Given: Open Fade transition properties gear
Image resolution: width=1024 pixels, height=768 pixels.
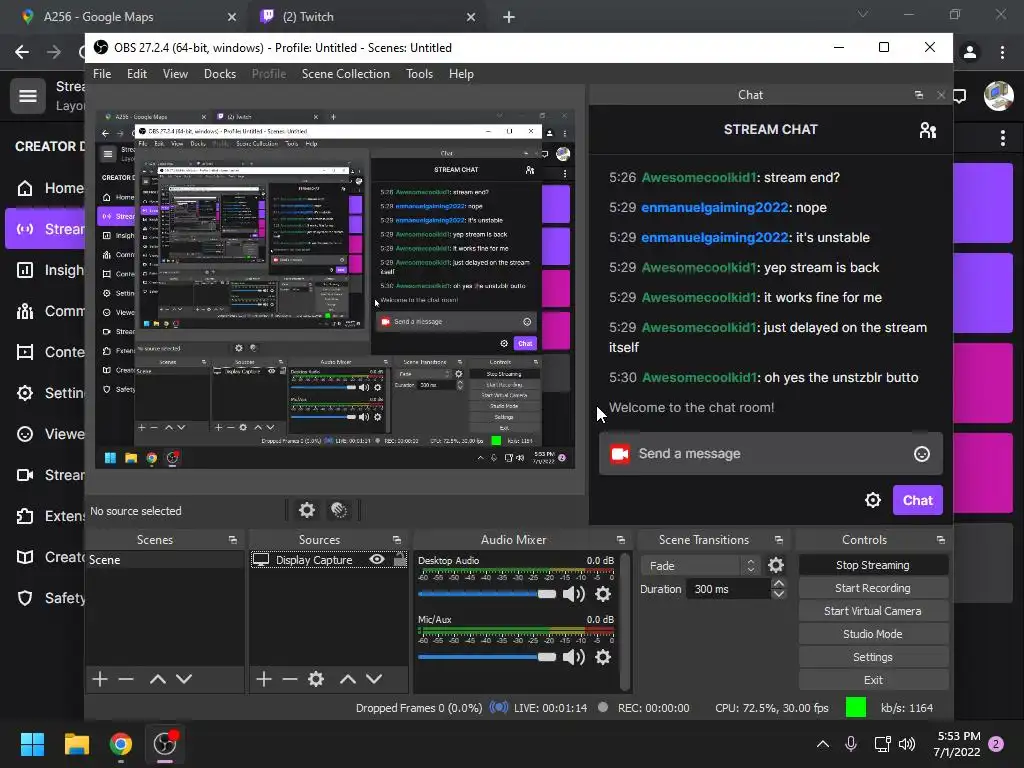Looking at the screenshot, I should click(776, 565).
